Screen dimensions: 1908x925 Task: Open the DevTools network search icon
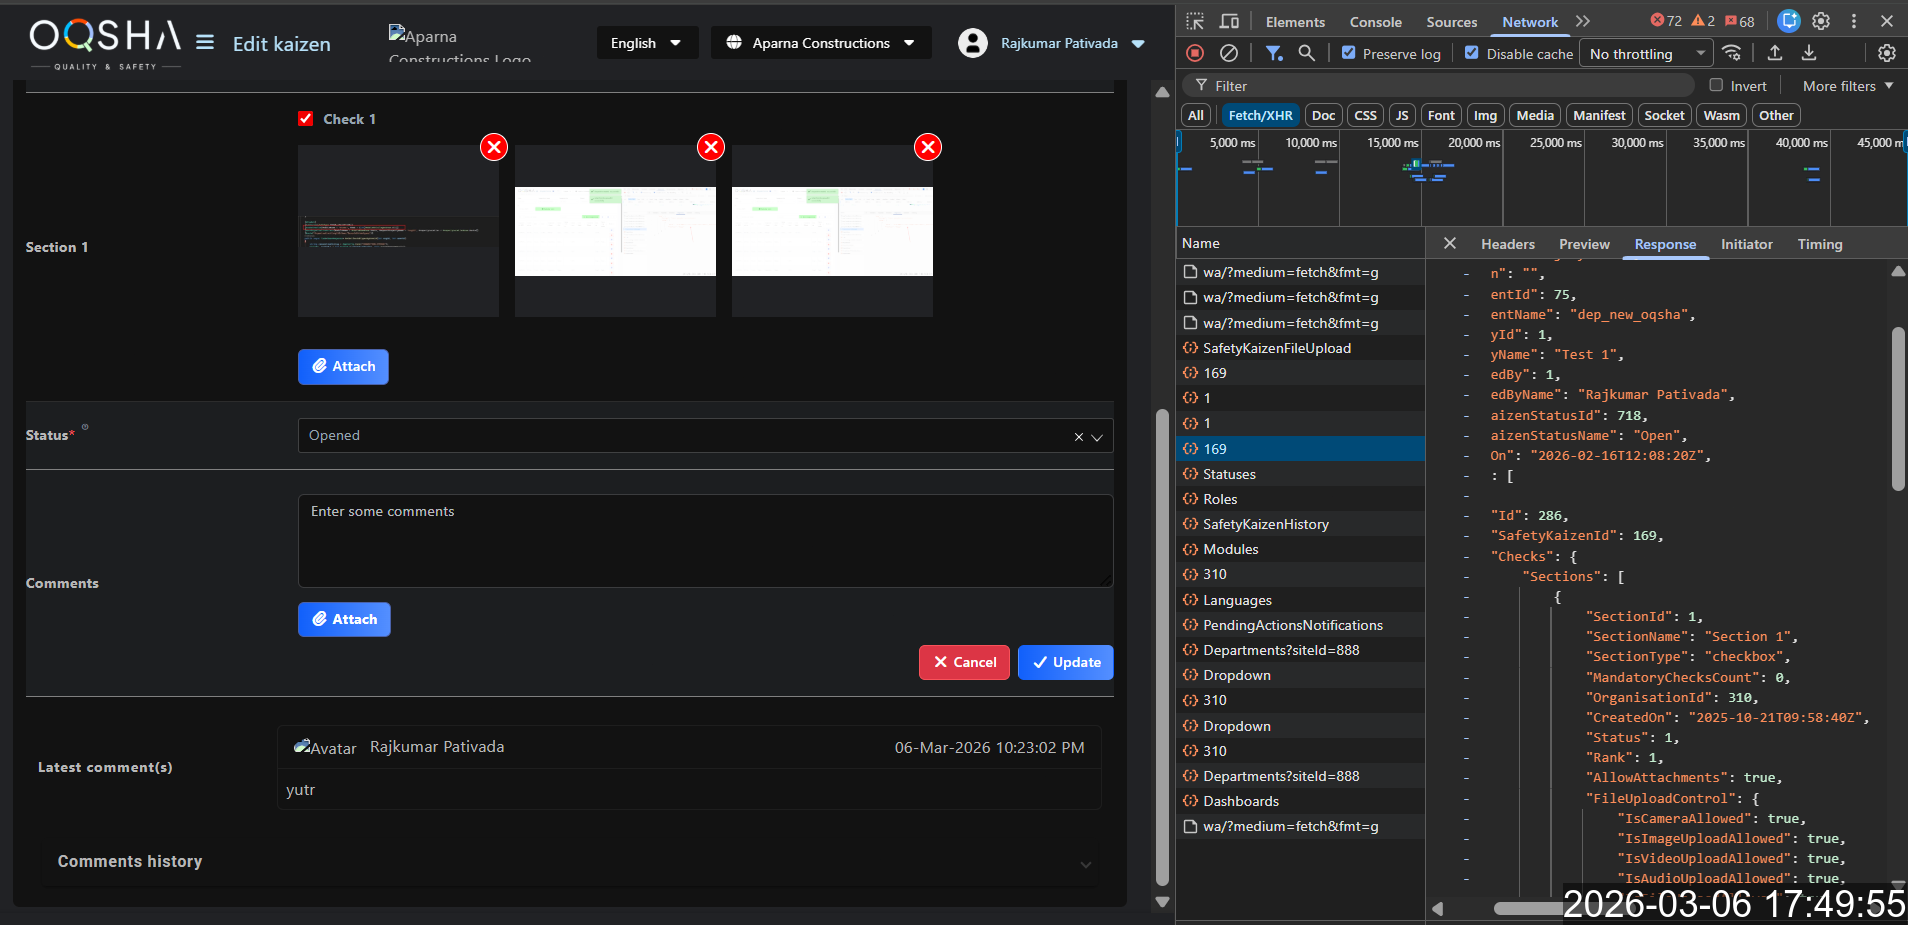(1306, 53)
